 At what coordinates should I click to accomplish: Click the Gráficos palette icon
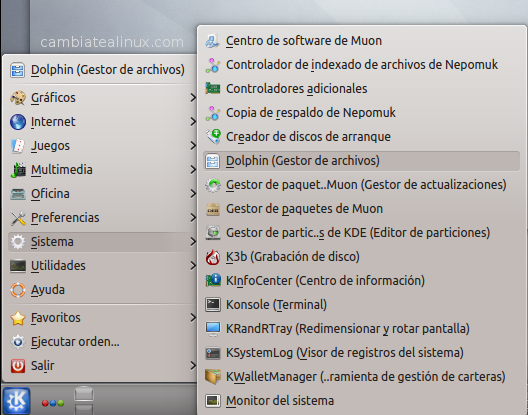point(18,98)
